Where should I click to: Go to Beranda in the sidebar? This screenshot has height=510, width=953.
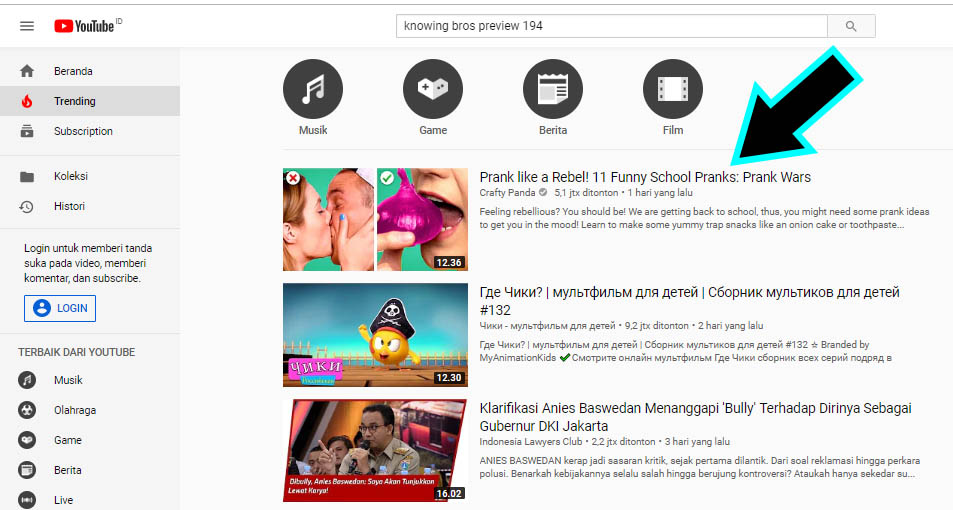[90, 71]
